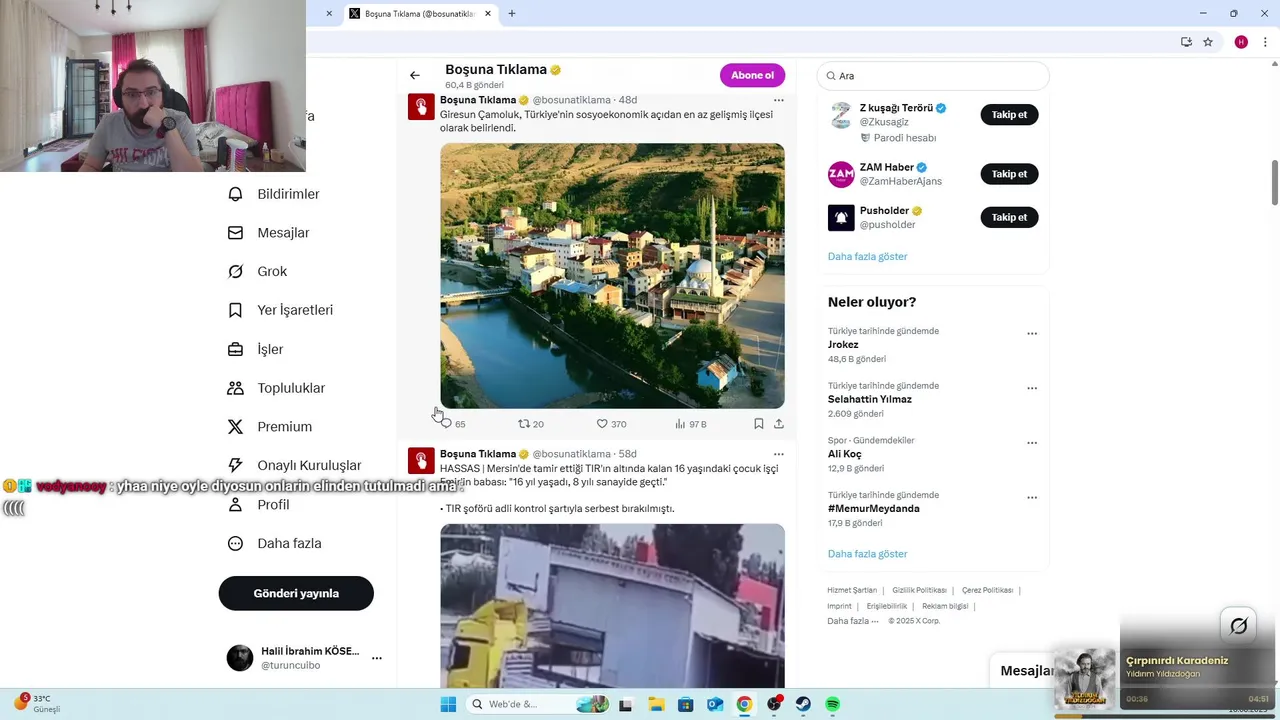This screenshot has height=720, width=1280.
Task: Open the Topluluklar people icon
Action: 235,388
